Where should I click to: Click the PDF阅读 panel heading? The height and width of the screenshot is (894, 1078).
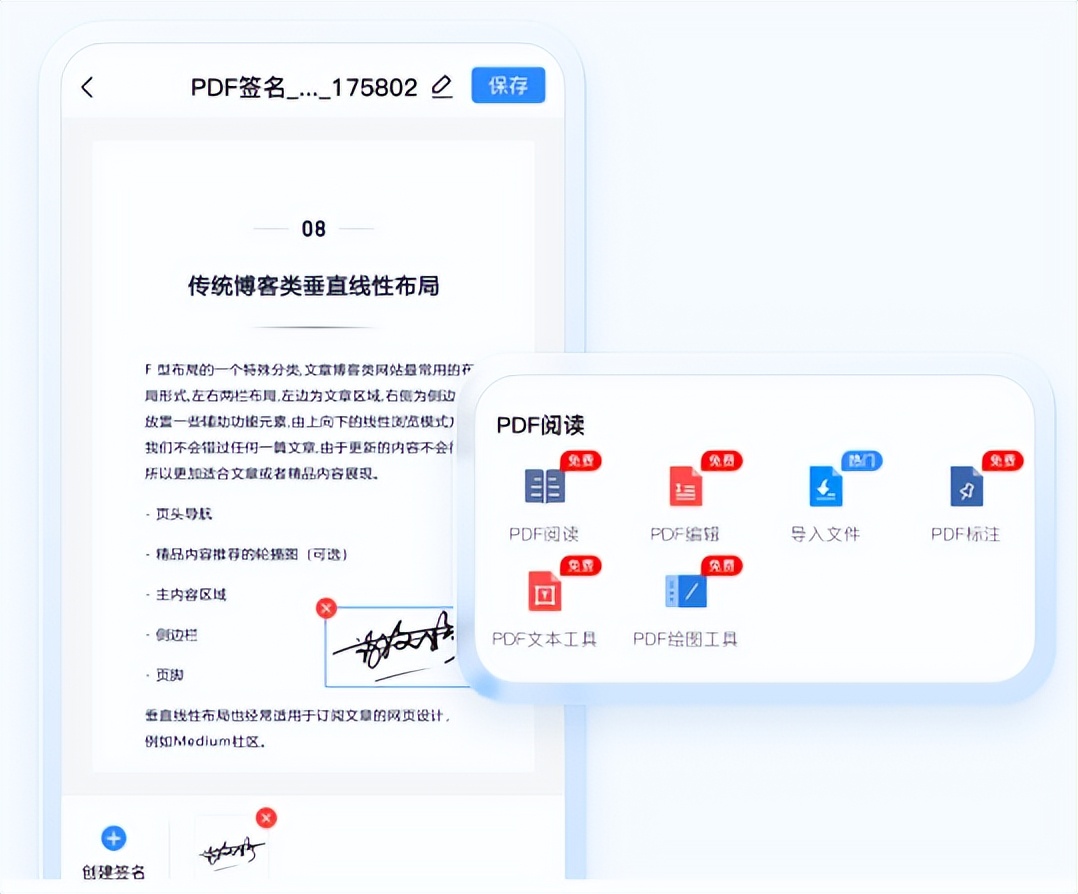(x=540, y=425)
